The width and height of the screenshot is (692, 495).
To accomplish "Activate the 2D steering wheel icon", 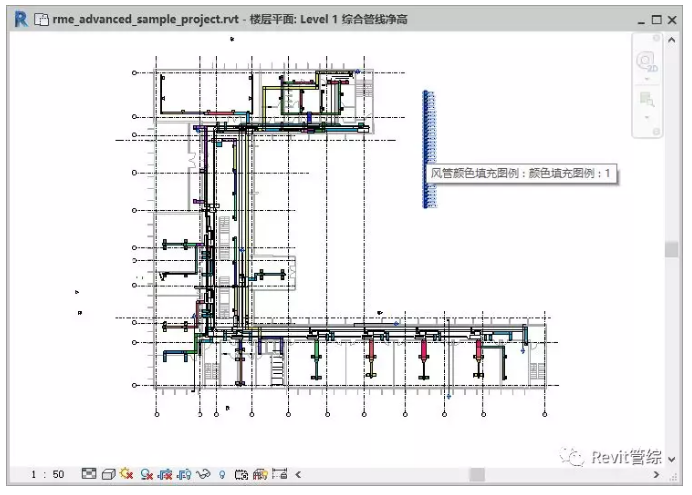I will click(646, 60).
